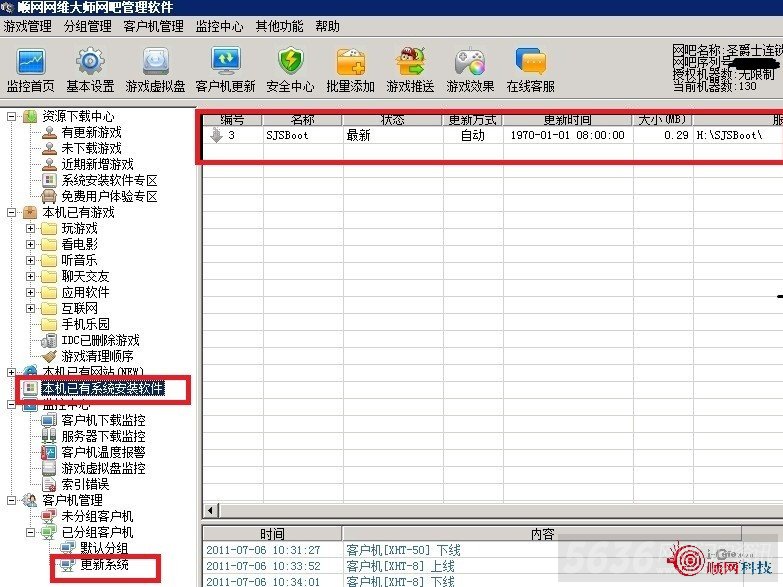Click the broom icon beside 游戏清理顺序

pos(49,356)
